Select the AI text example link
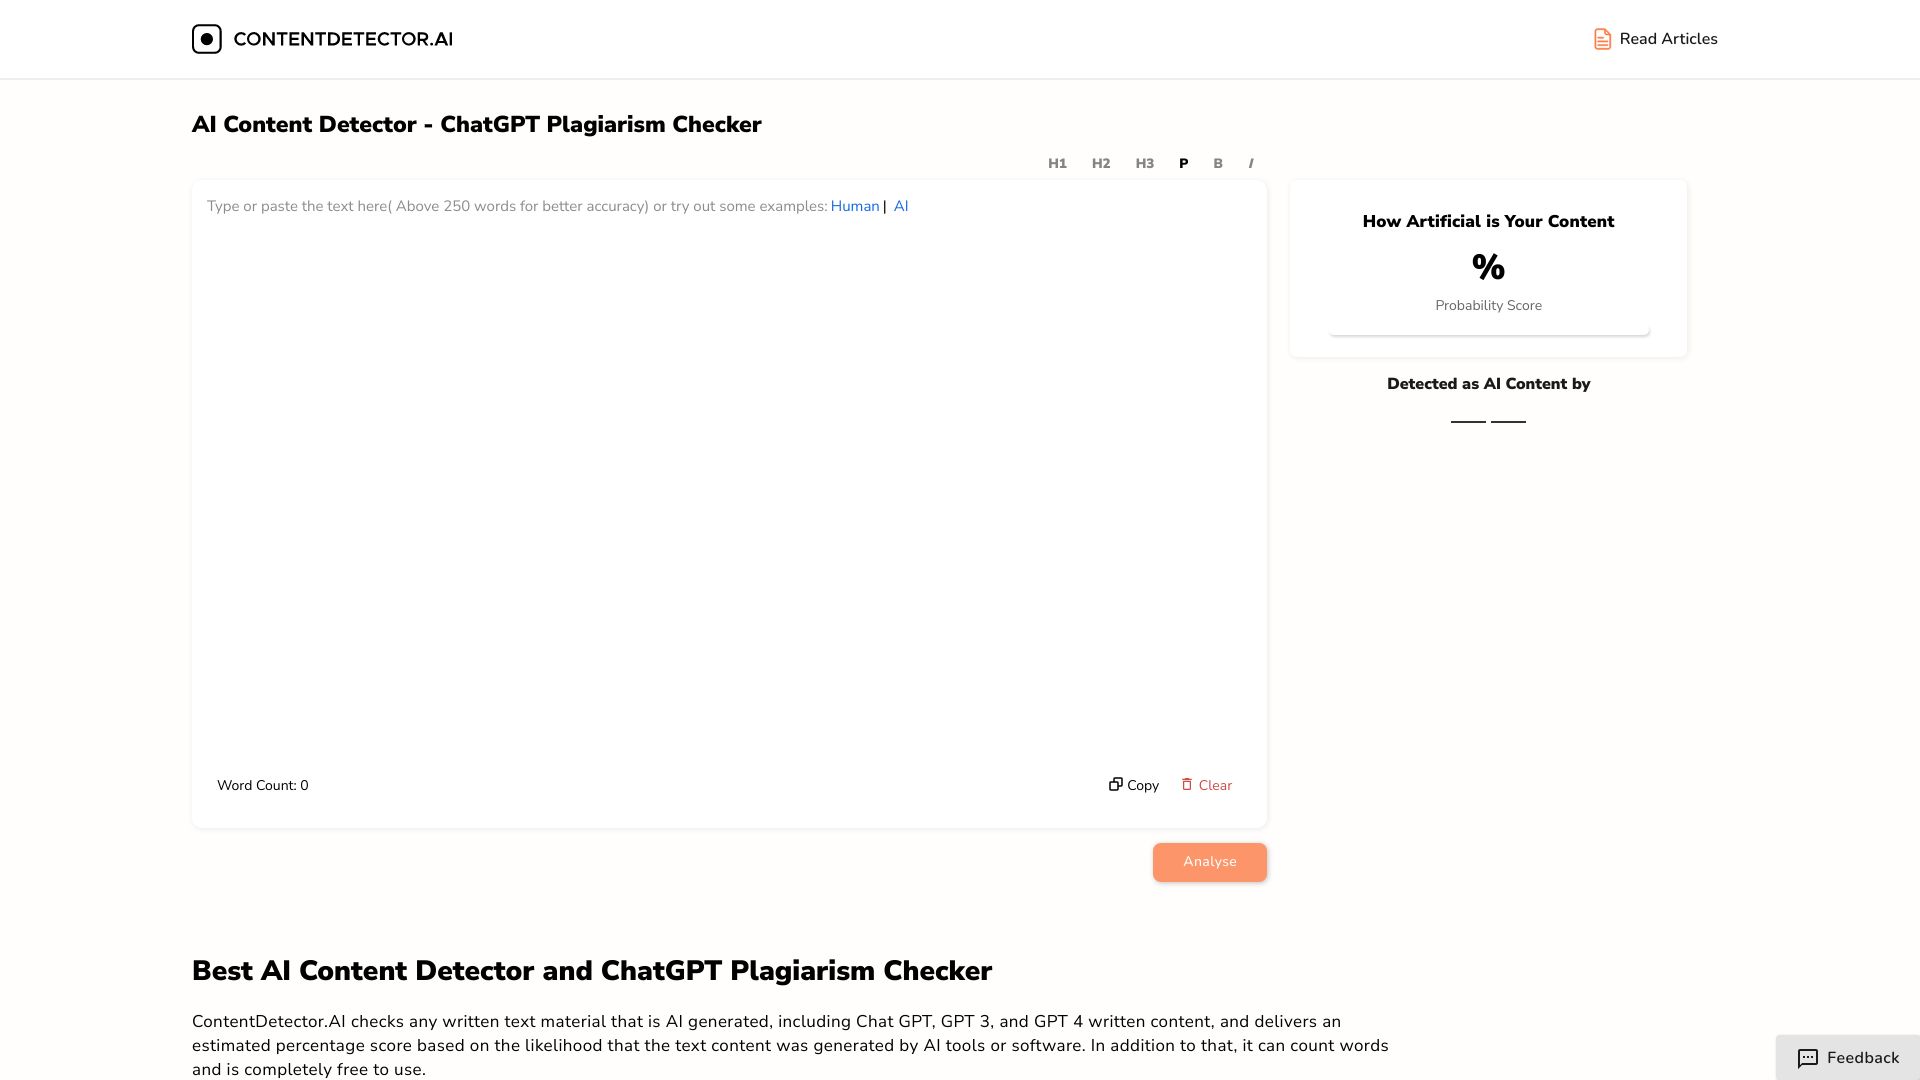The height and width of the screenshot is (1080, 1920). coord(901,206)
